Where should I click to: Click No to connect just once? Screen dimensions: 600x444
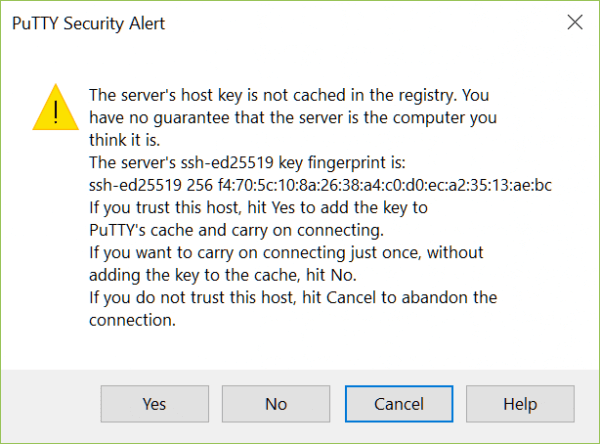[x=276, y=404]
